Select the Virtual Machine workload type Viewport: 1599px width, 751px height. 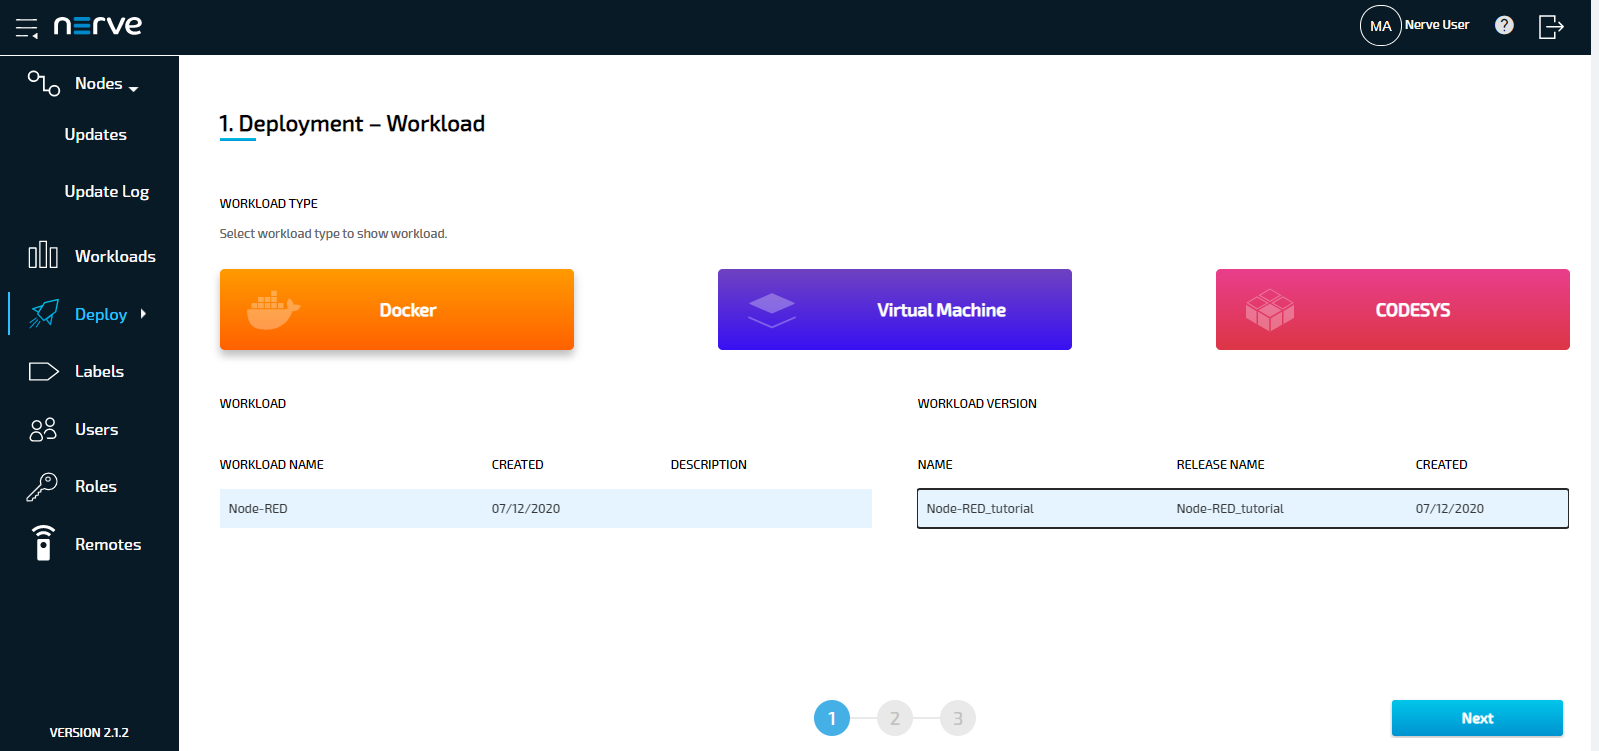894,310
